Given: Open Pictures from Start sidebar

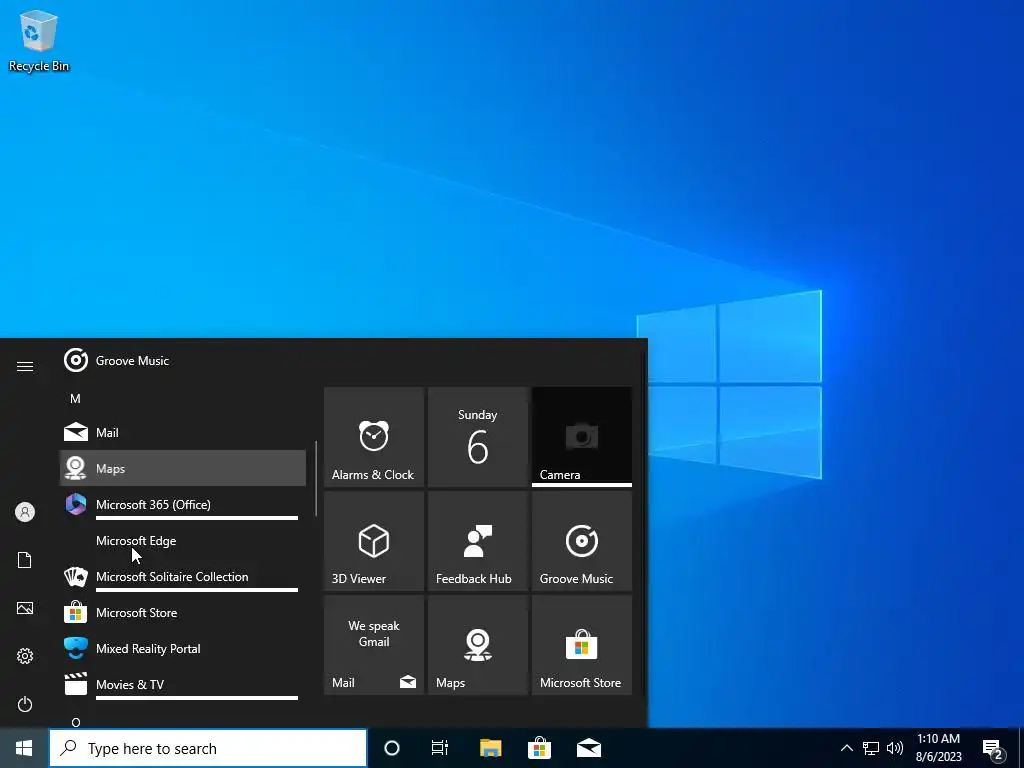Looking at the screenshot, I should point(25,608).
